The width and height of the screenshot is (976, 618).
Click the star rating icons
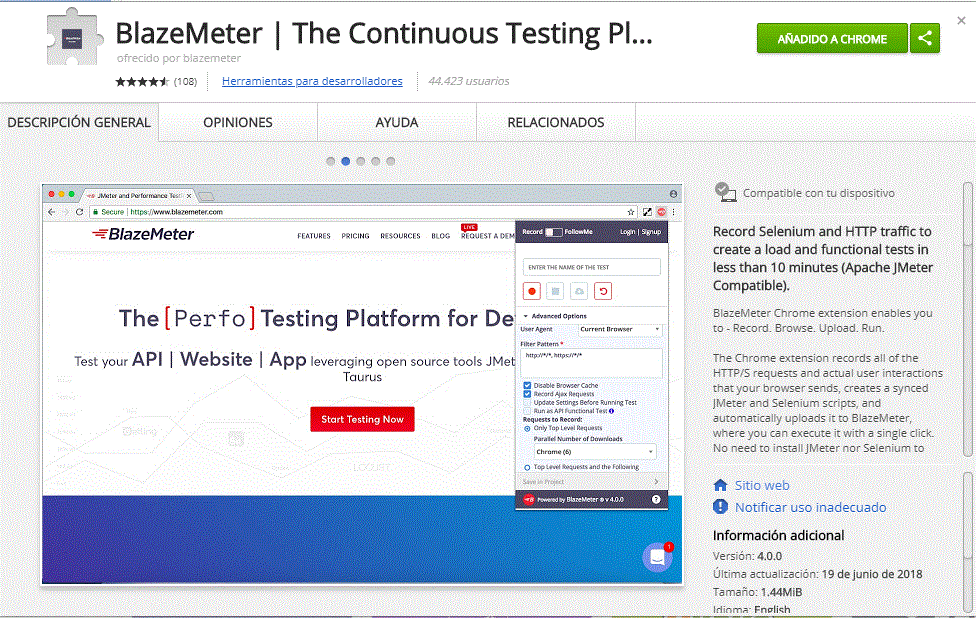click(x=142, y=82)
